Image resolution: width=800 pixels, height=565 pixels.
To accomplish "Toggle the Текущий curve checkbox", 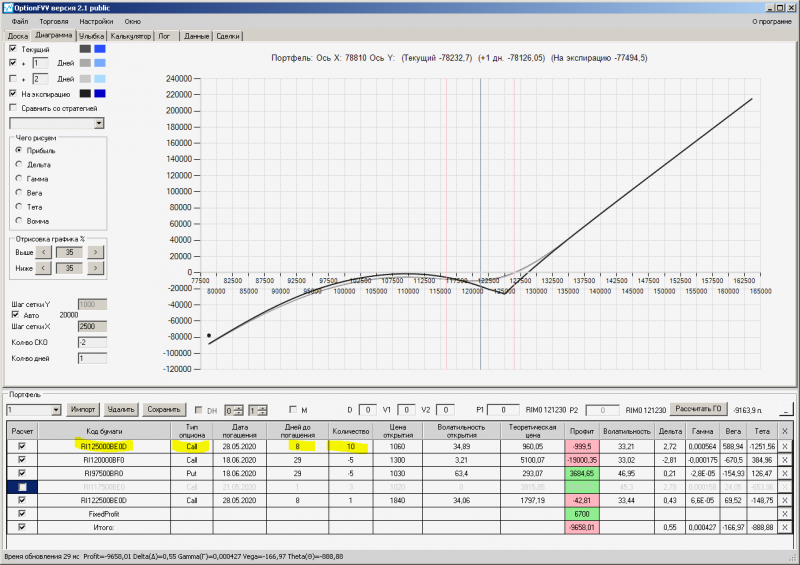I will (13, 48).
